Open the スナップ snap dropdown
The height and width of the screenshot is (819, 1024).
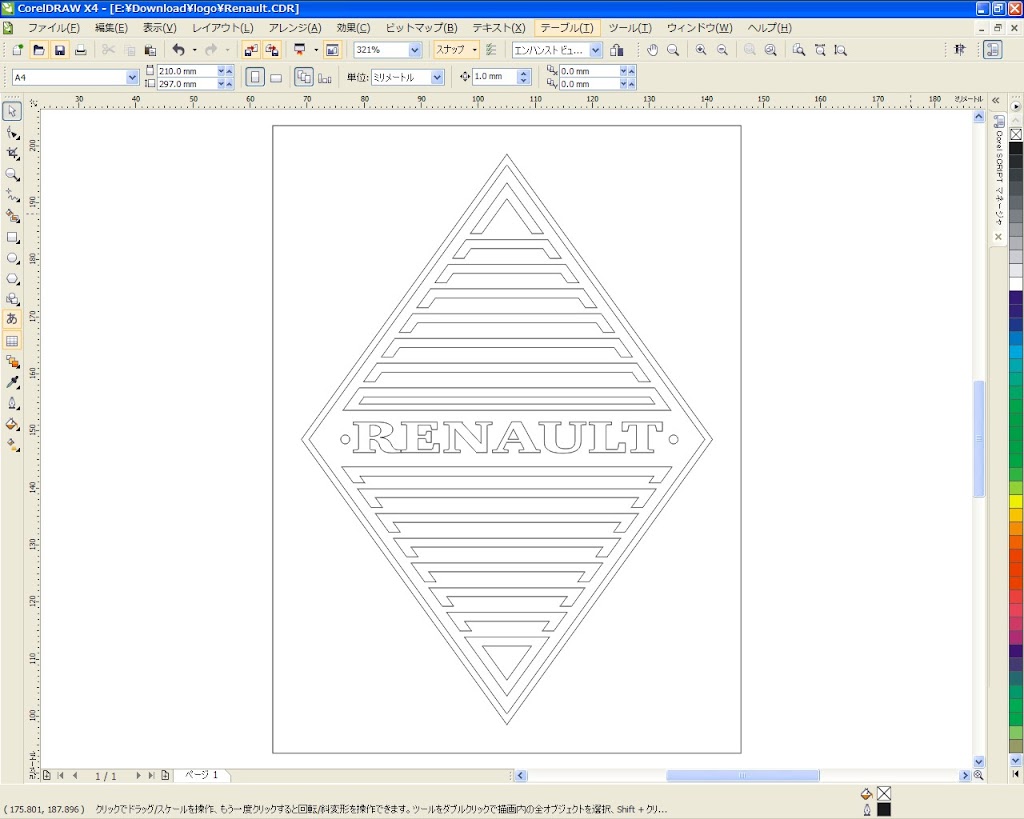click(x=475, y=50)
